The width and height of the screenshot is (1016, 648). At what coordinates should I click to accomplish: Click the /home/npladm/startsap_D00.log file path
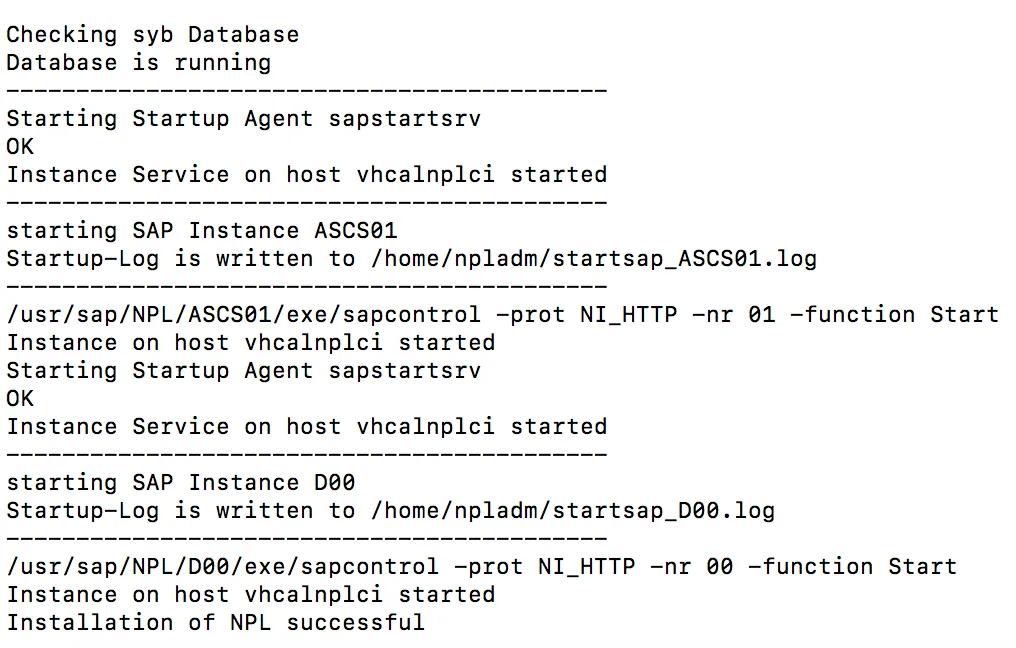coord(572,511)
